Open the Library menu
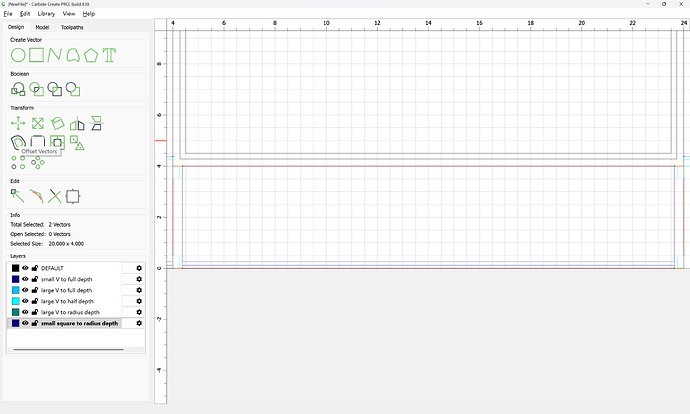690x414 pixels. pyautogui.click(x=46, y=14)
